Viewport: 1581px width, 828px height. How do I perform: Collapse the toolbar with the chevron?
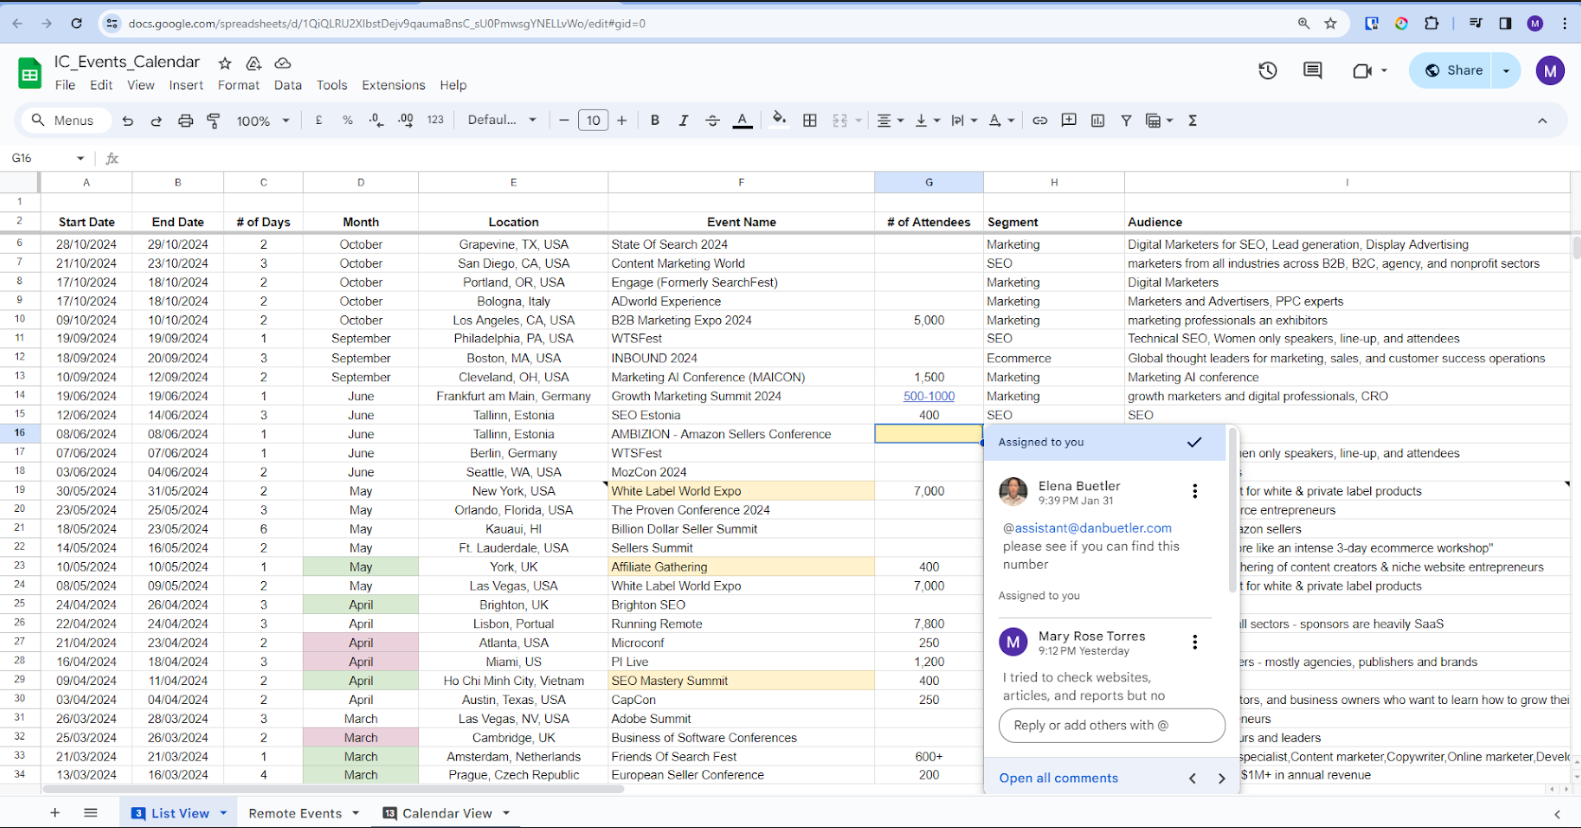coord(1542,120)
